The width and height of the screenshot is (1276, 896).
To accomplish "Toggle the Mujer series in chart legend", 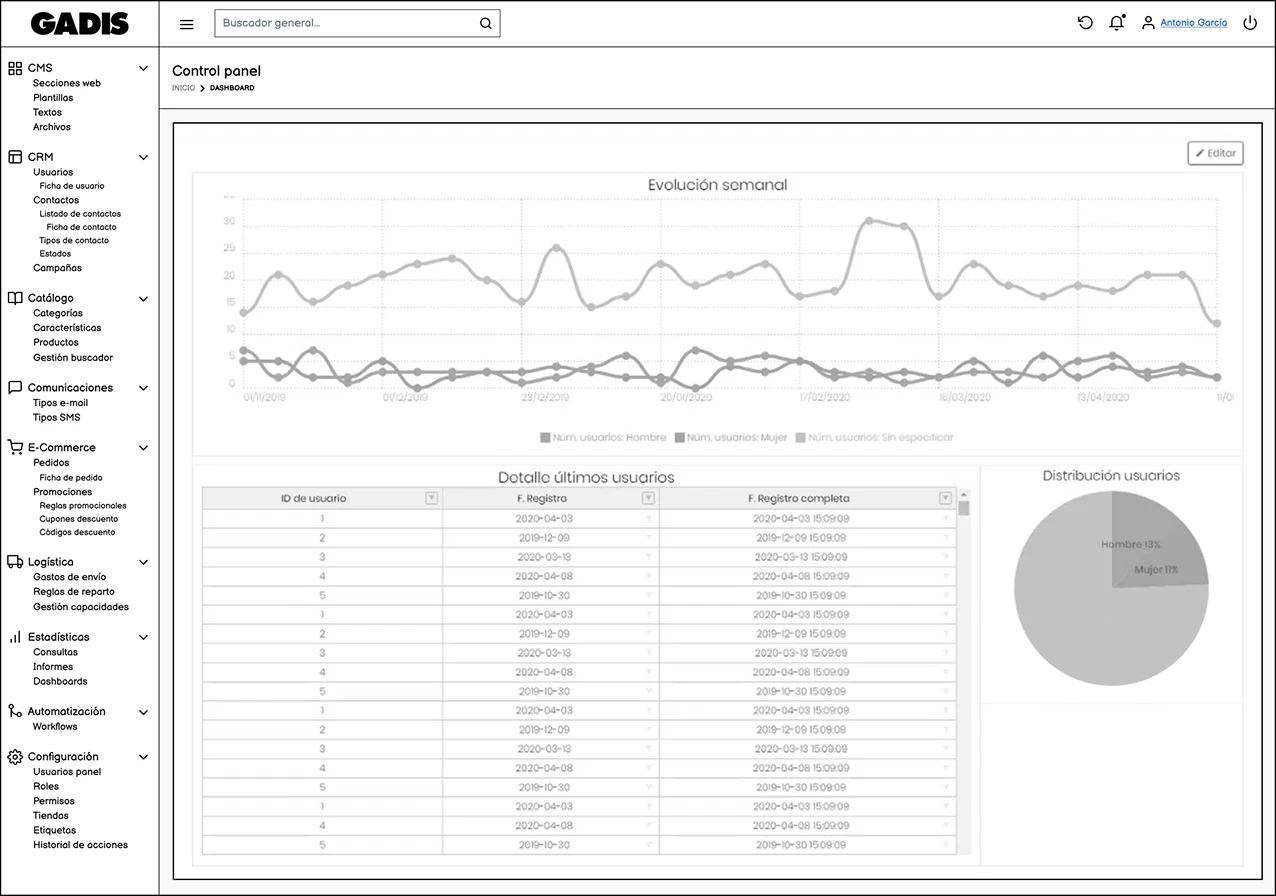I will (x=730, y=437).
